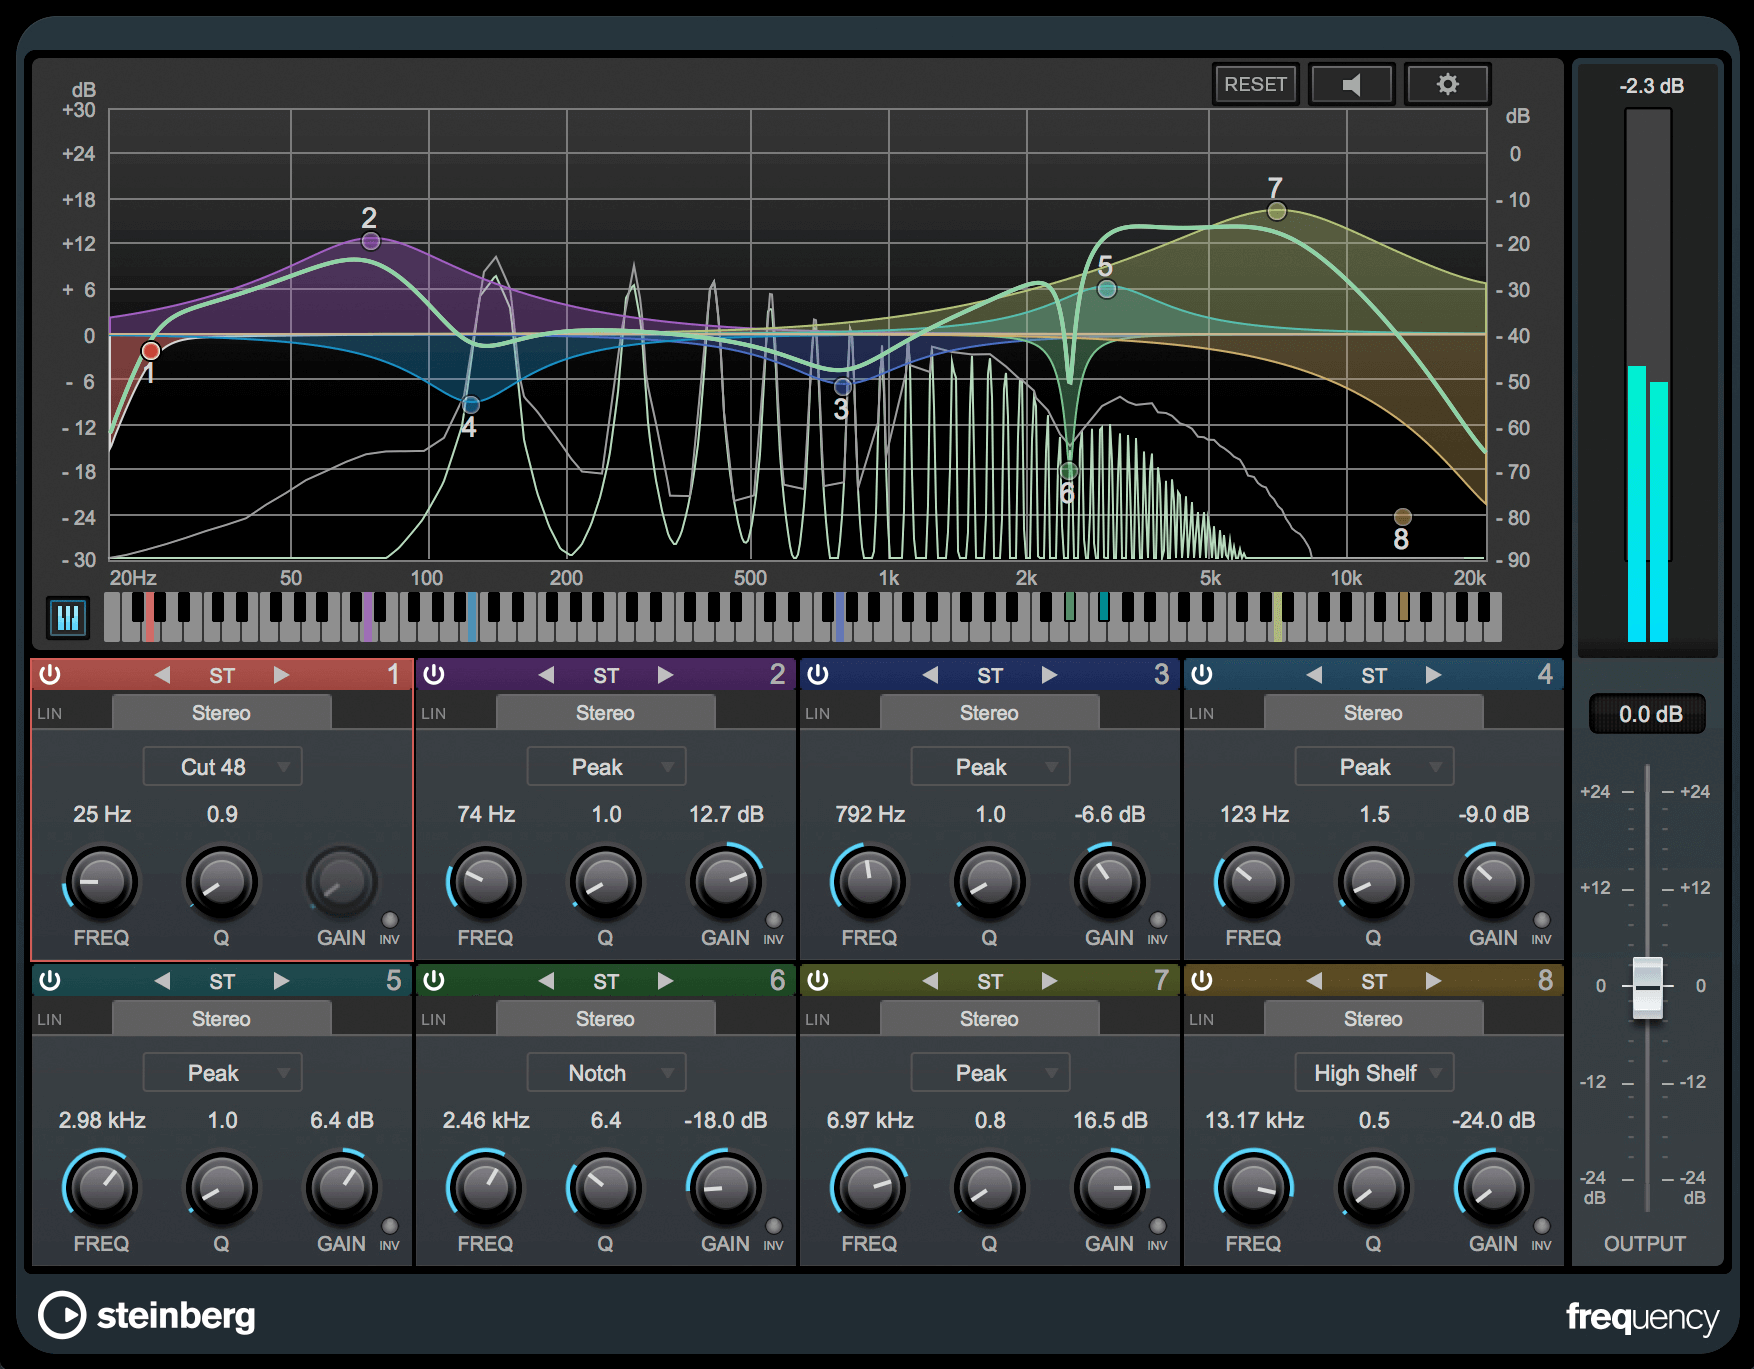Enable LIN linear phase on band 6

pos(434,1020)
